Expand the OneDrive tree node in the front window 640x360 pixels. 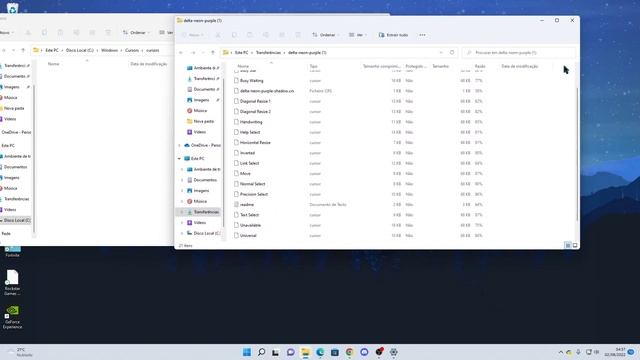[180, 145]
